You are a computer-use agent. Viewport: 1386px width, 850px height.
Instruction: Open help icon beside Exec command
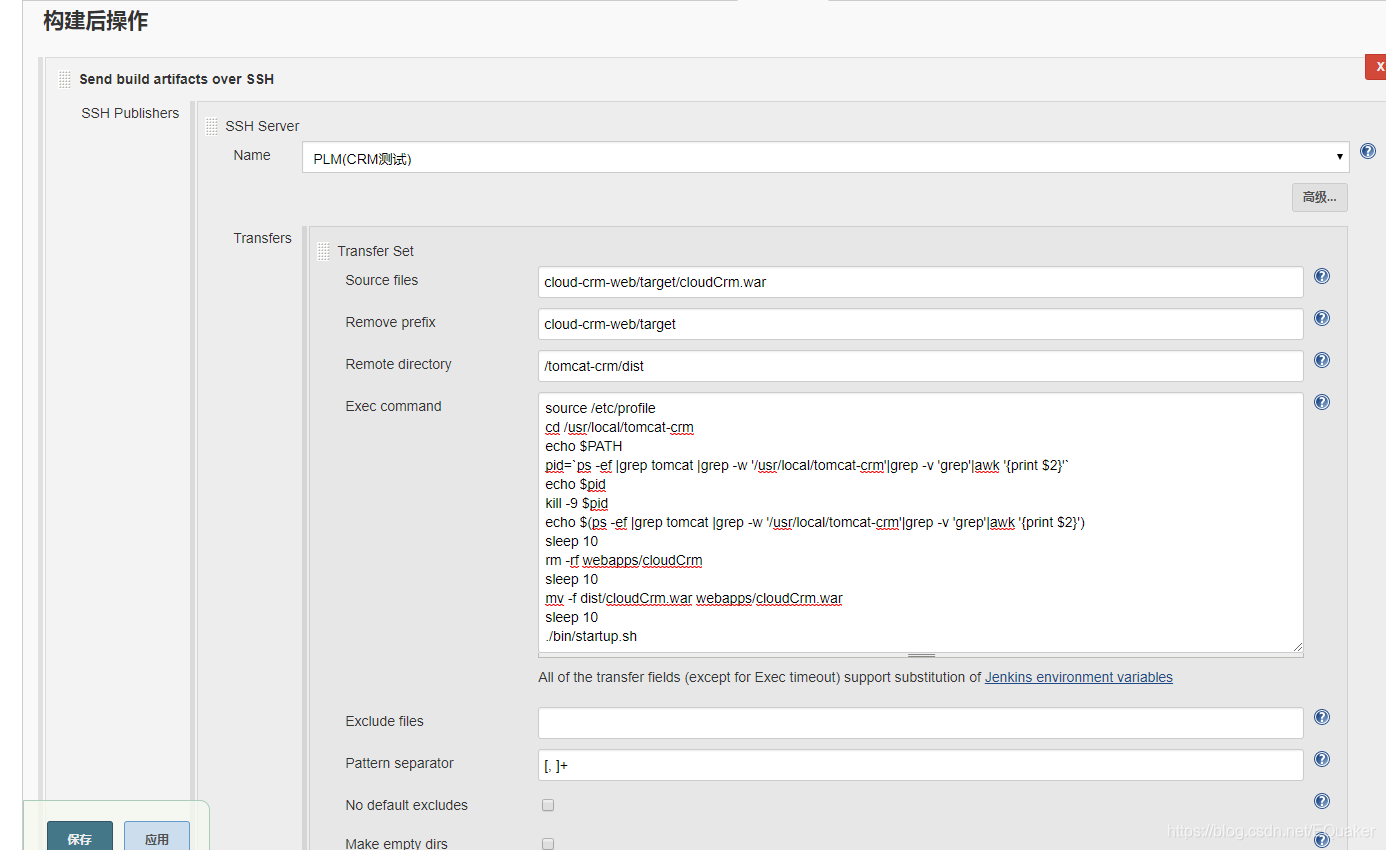point(1321,403)
